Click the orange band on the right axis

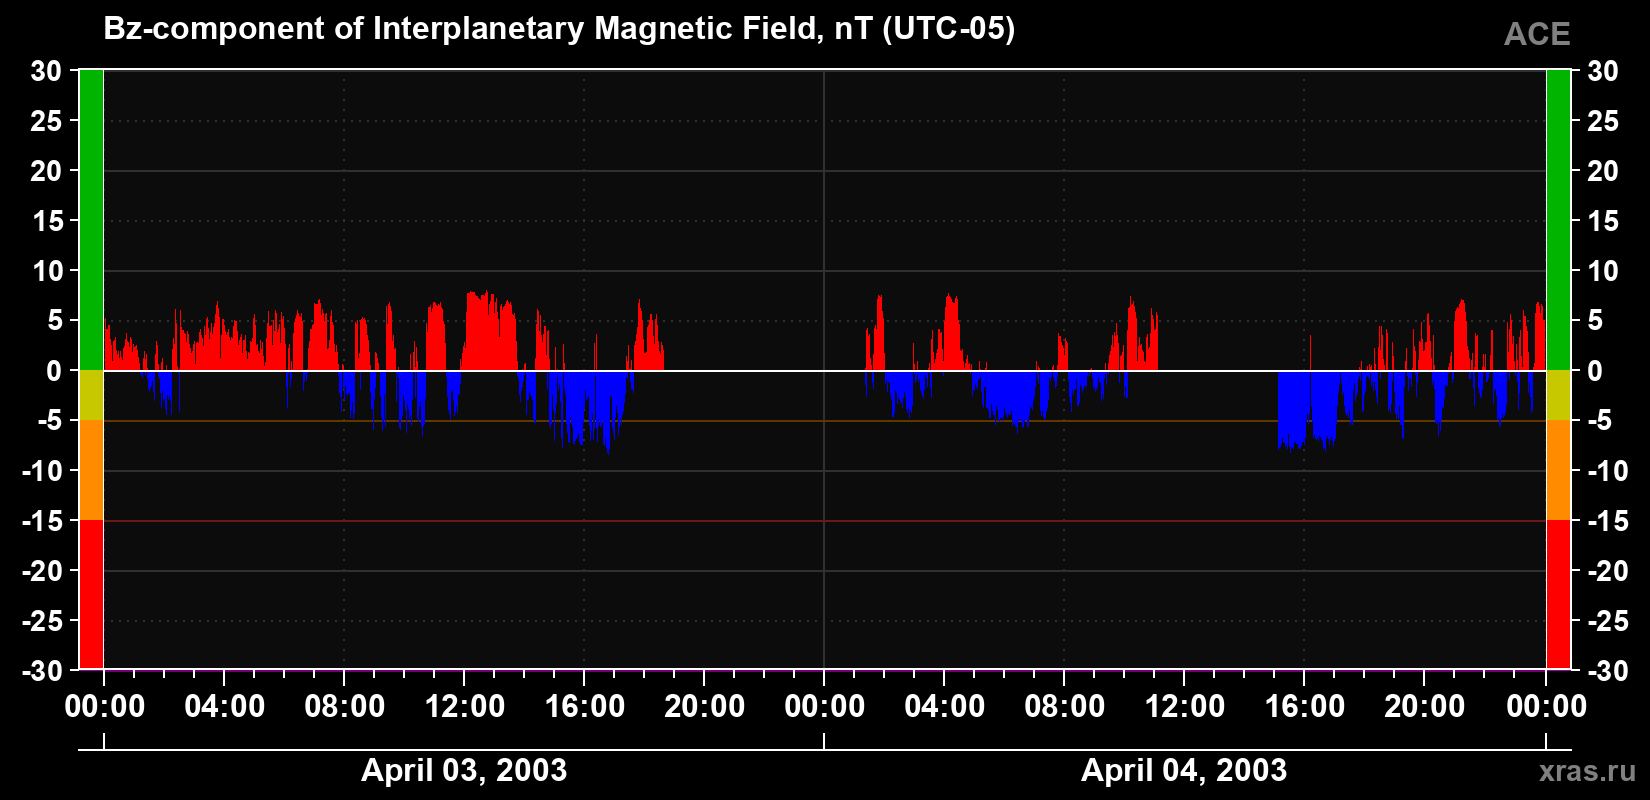point(1558,470)
